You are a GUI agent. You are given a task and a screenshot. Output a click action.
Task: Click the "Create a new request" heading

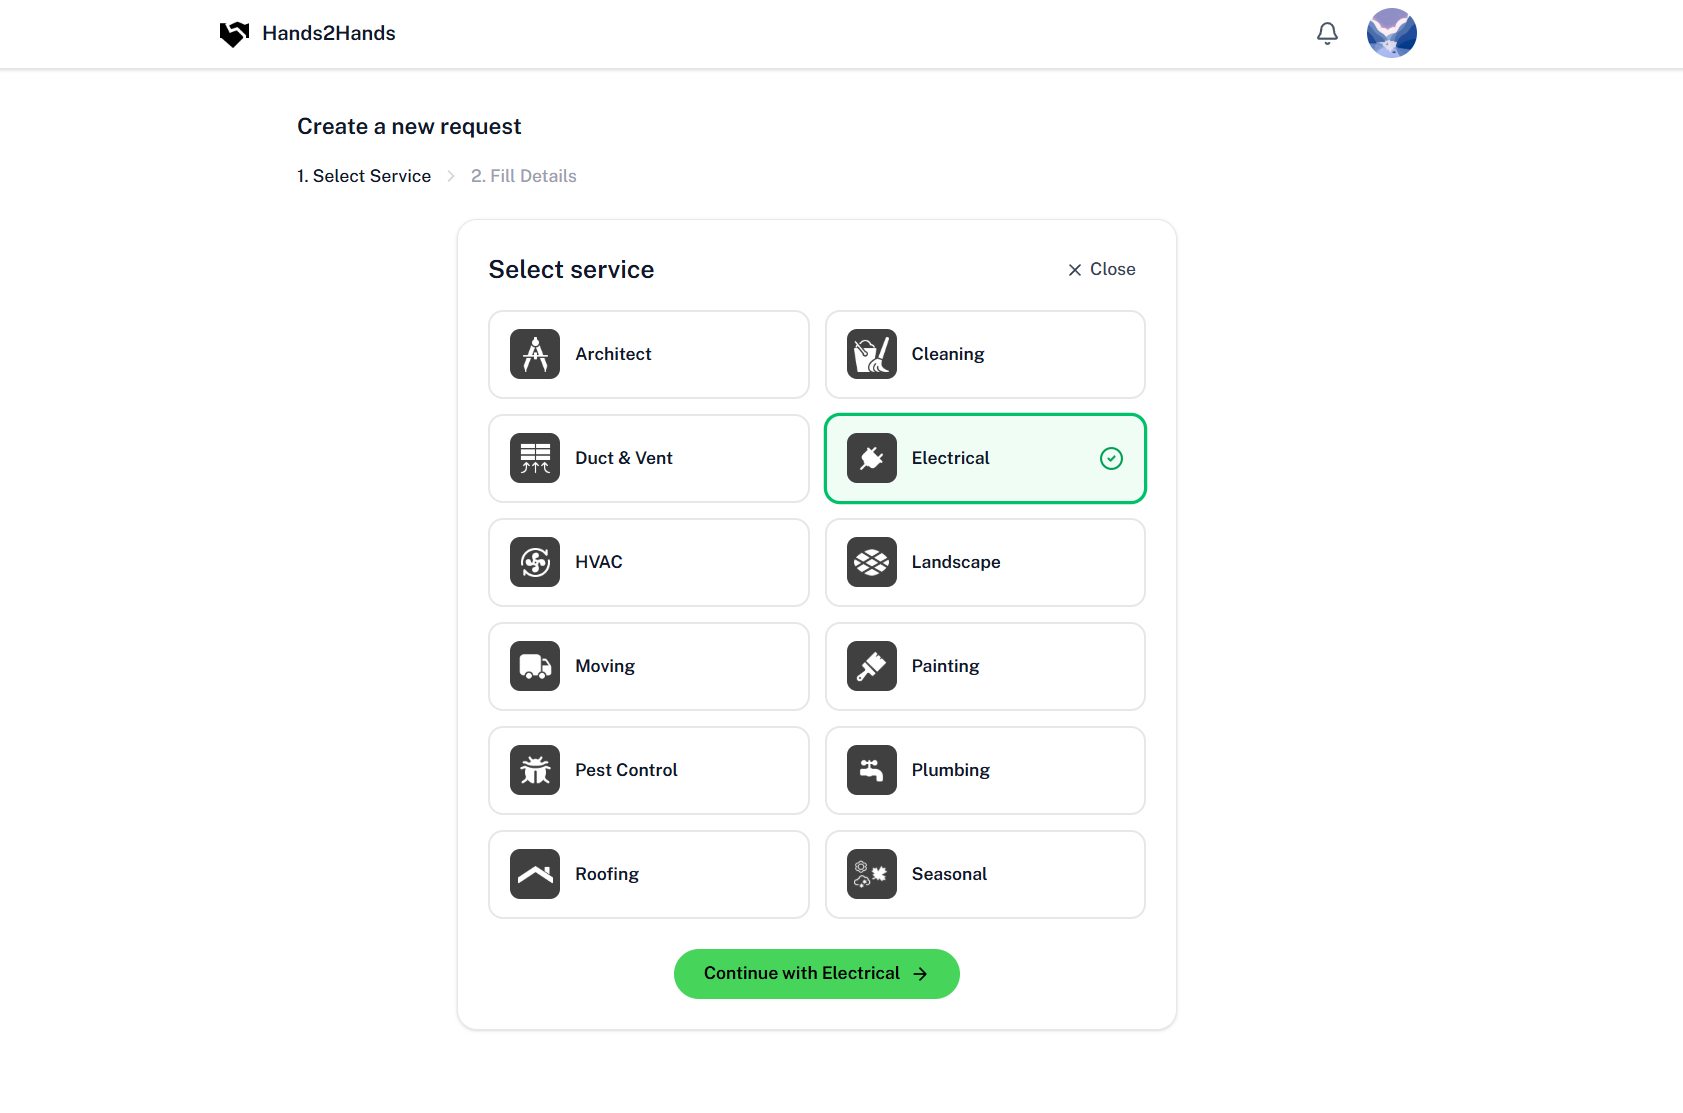point(409,127)
